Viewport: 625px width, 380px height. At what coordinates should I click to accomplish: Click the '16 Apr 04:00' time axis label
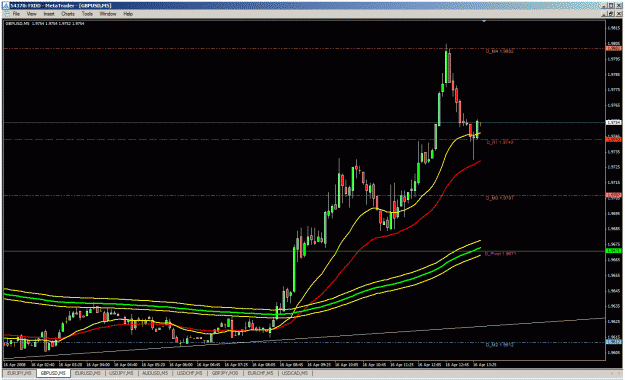click(98, 364)
